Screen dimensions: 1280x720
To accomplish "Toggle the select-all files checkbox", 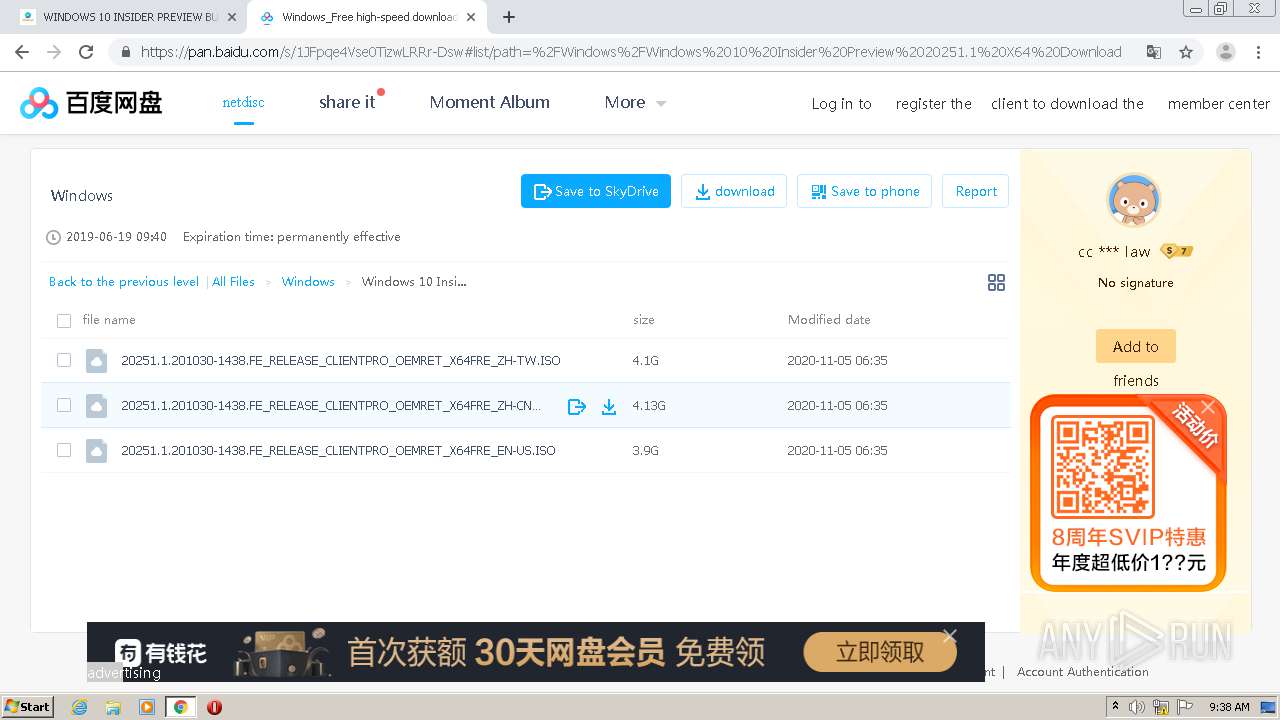I will (x=64, y=321).
